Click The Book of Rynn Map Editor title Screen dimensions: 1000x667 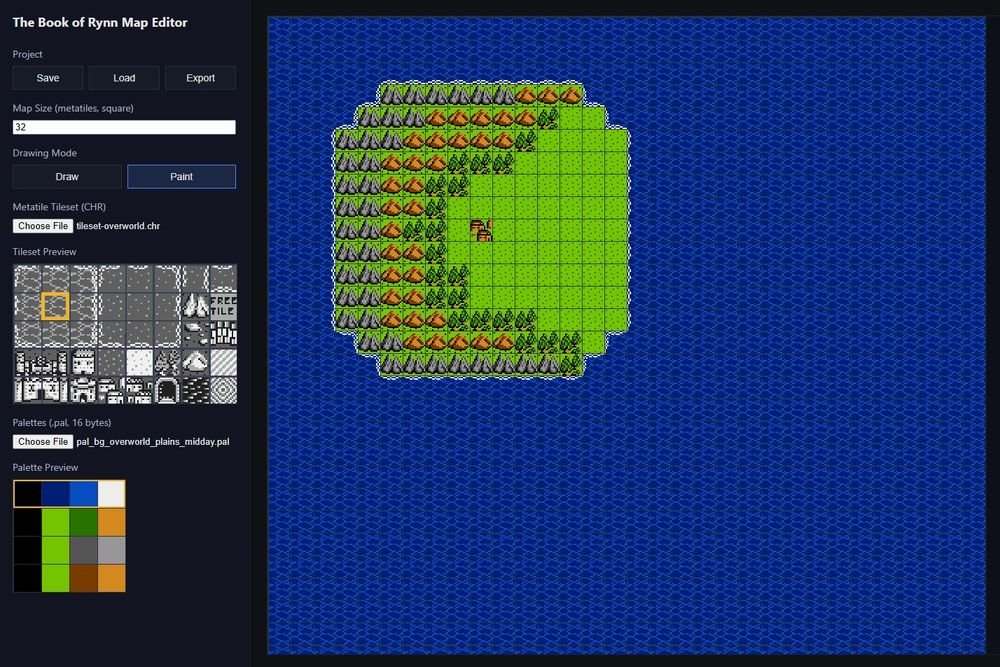100,22
